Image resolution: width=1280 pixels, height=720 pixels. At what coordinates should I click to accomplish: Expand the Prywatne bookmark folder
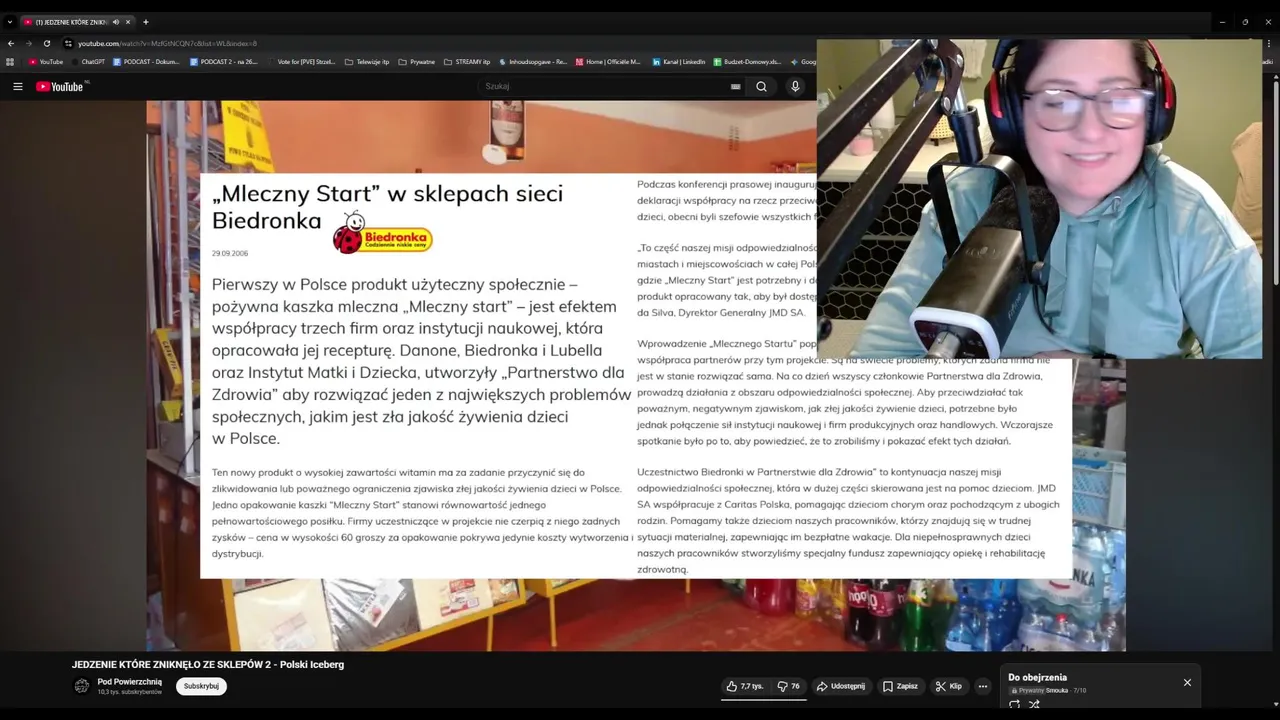click(417, 62)
